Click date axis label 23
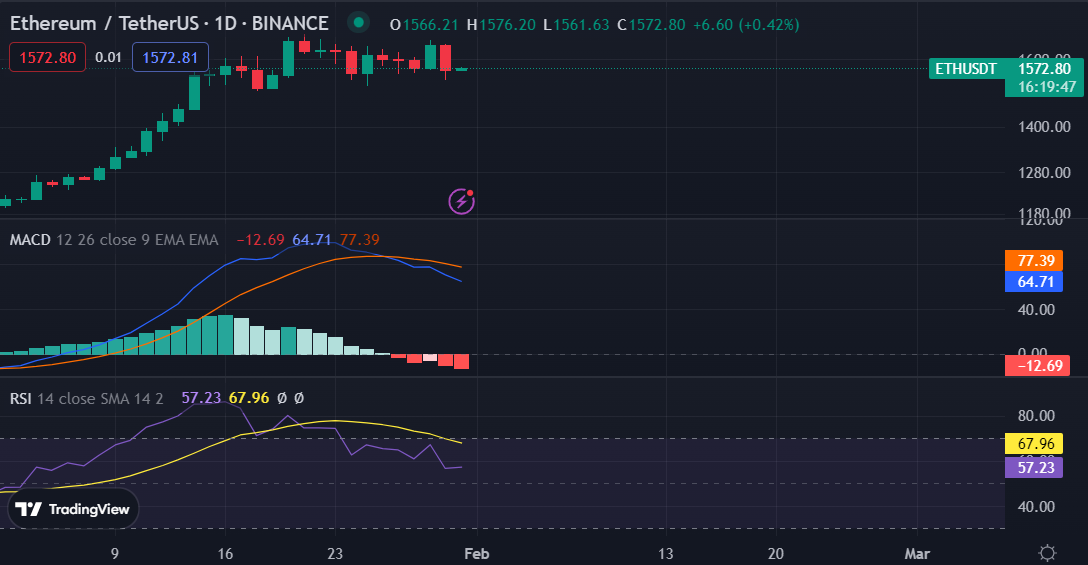The width and height of the screenshot is (1088, 565). 335,554
